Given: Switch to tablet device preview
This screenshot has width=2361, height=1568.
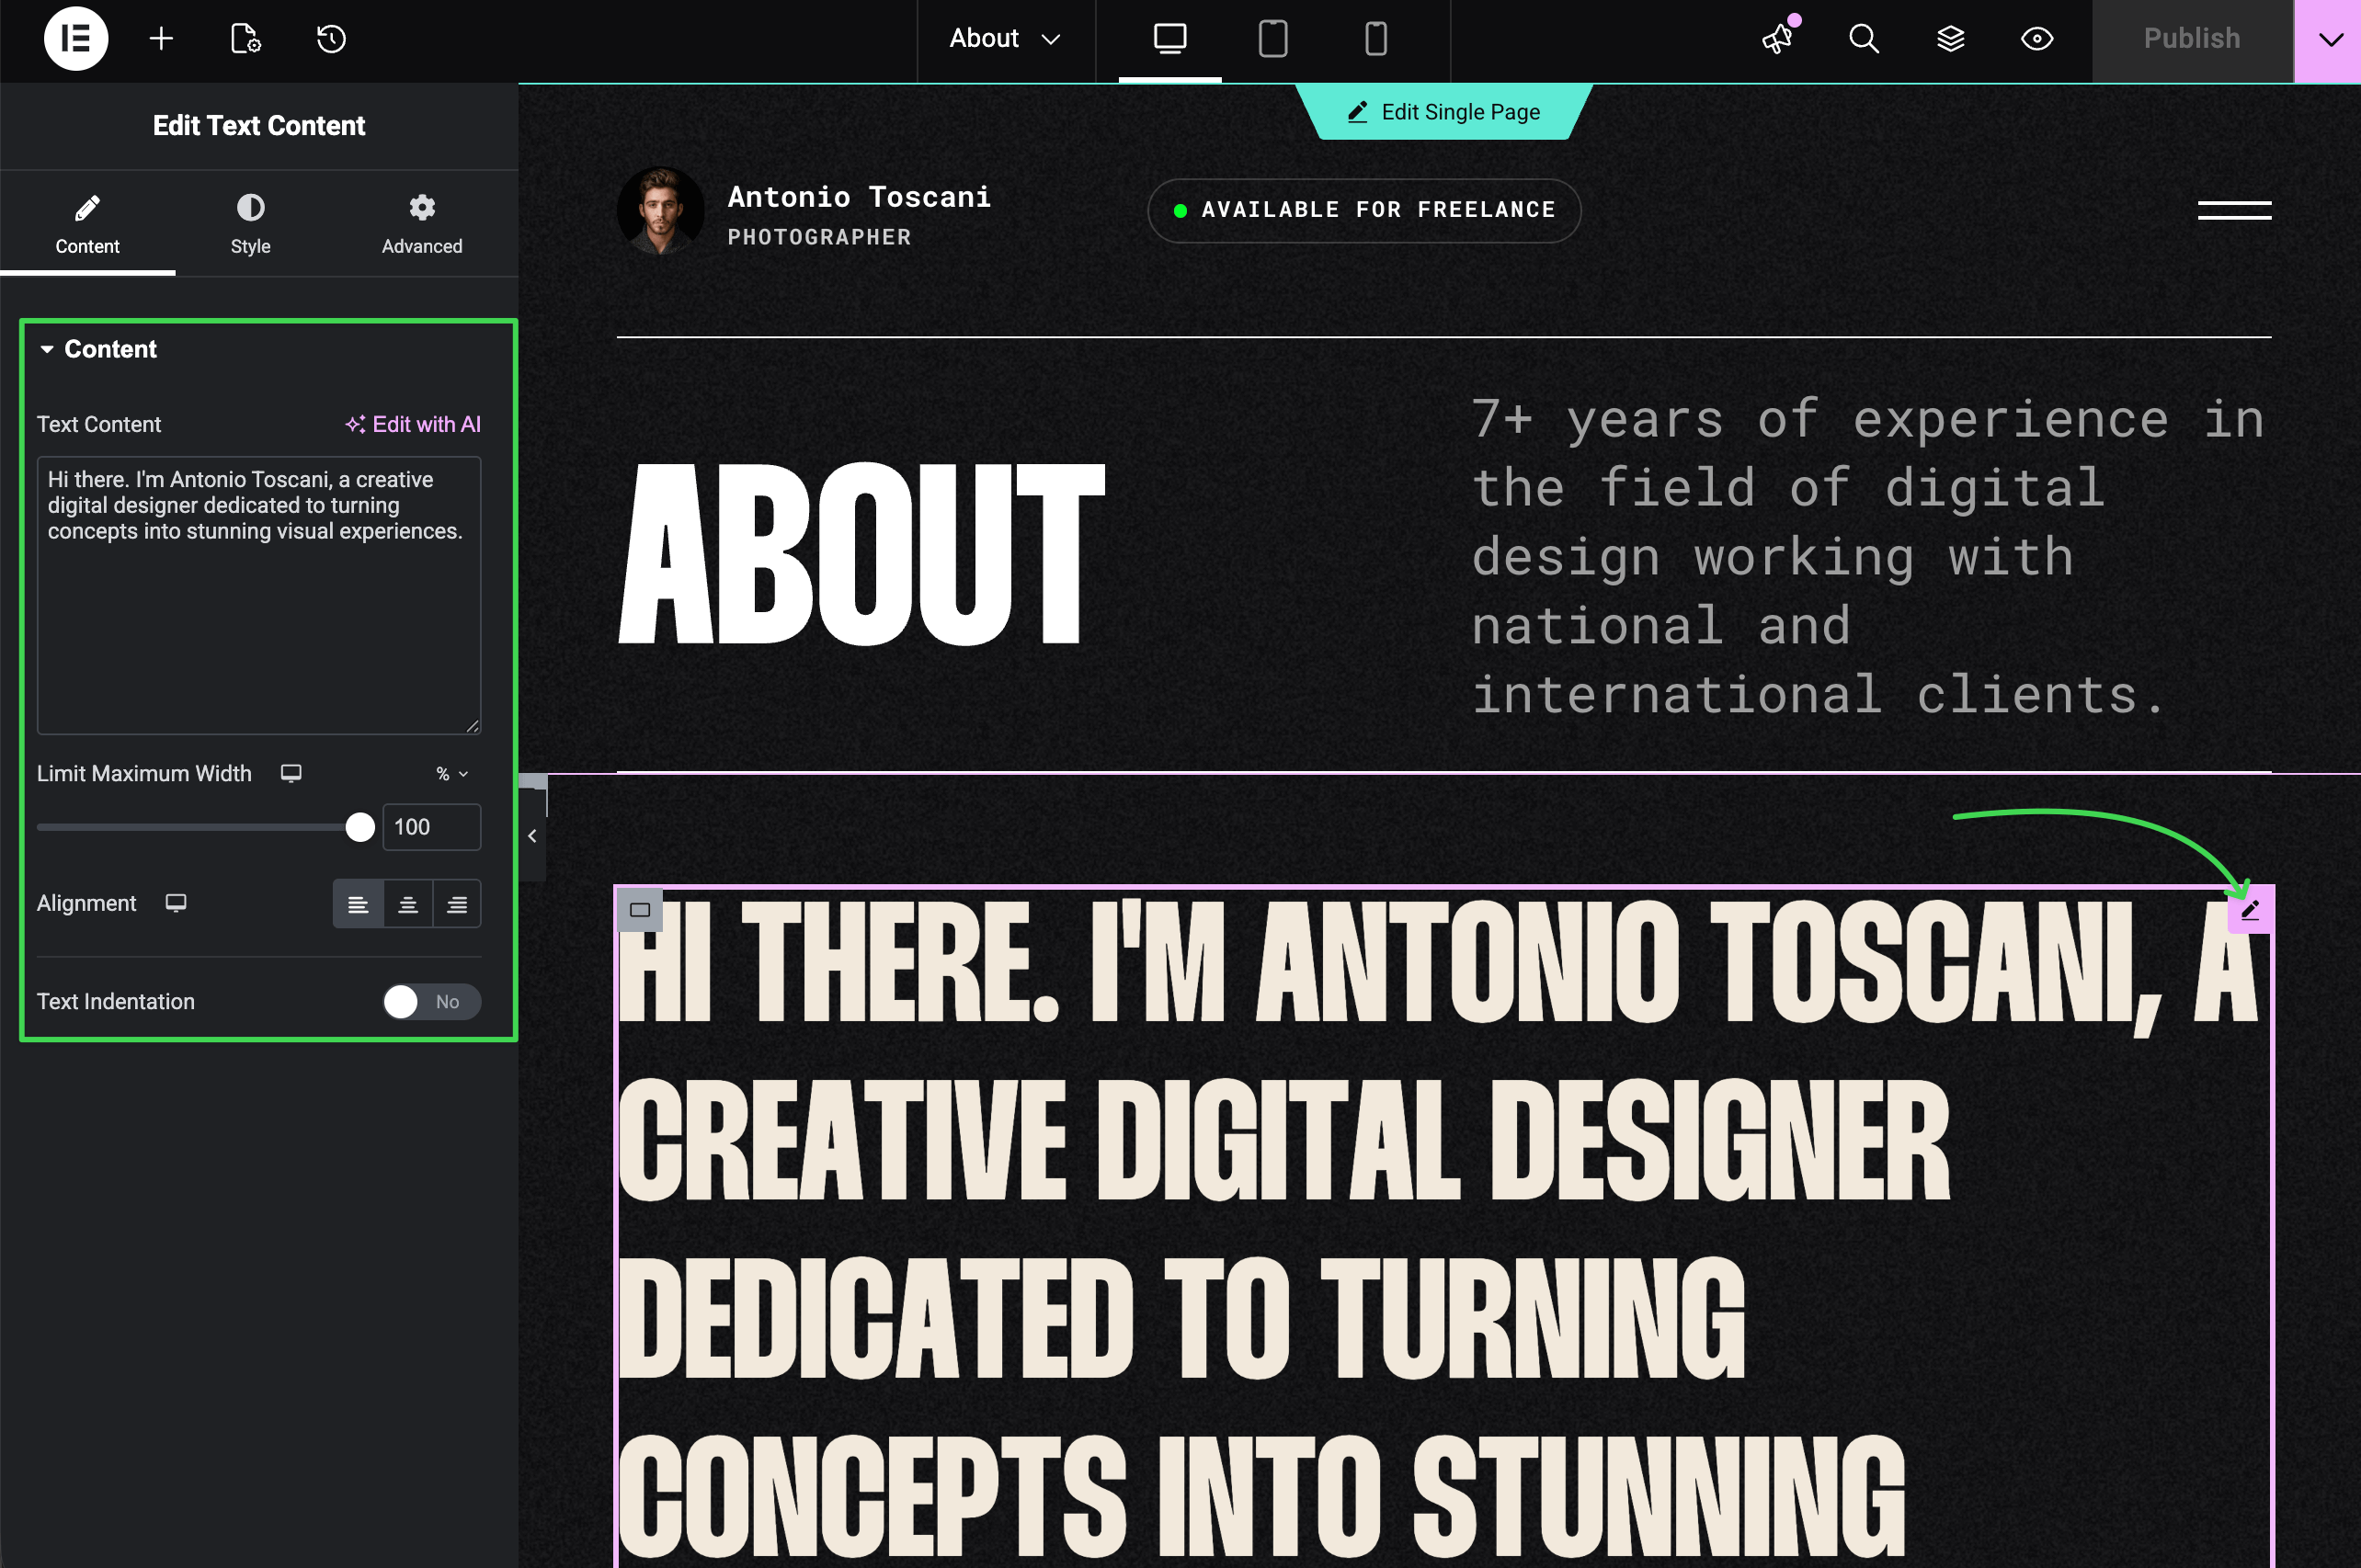Looking at the screenshot, I should tap(1272, 39).
